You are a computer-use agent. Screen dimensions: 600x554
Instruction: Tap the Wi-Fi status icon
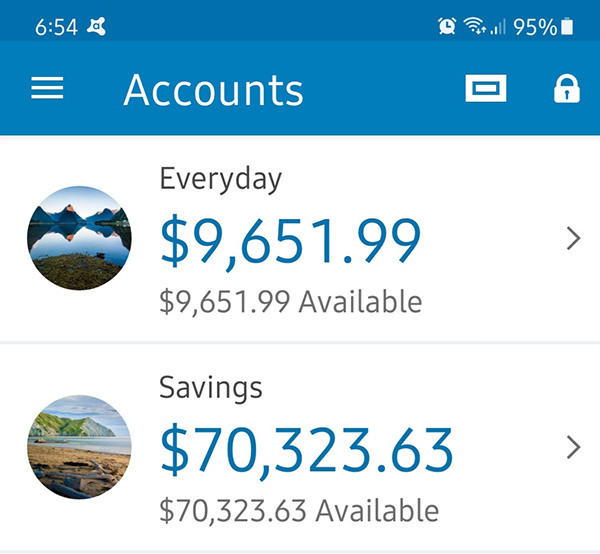[x=474, y=26]
